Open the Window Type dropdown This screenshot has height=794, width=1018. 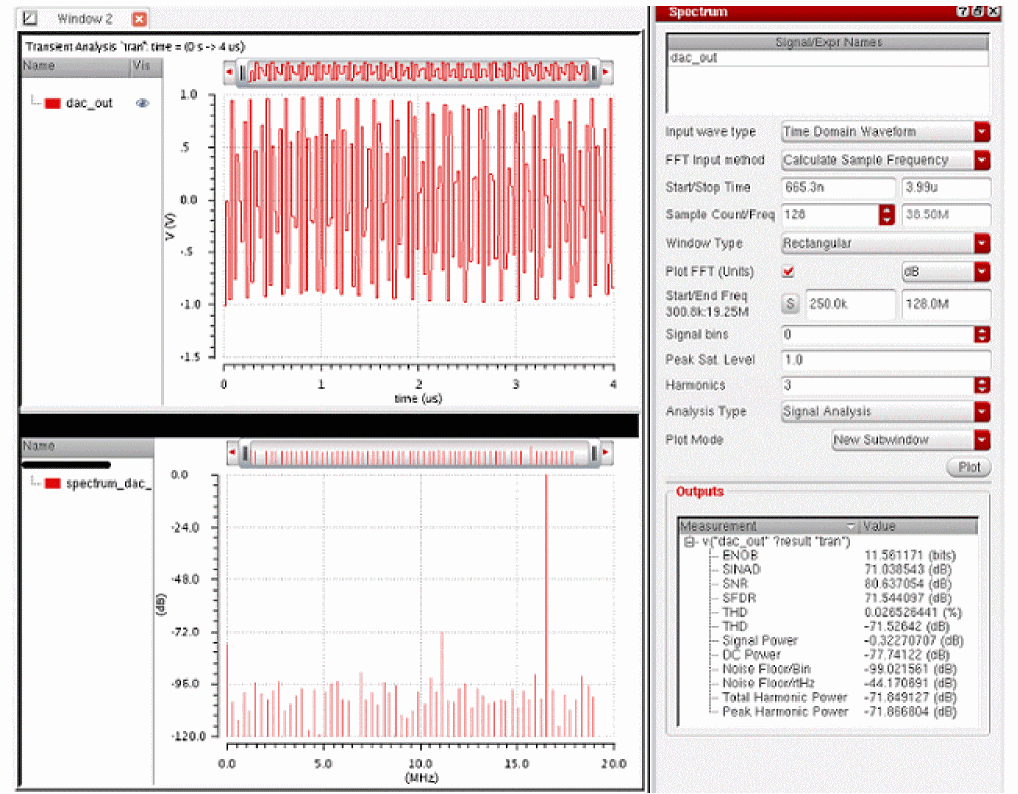coord(982,243)
